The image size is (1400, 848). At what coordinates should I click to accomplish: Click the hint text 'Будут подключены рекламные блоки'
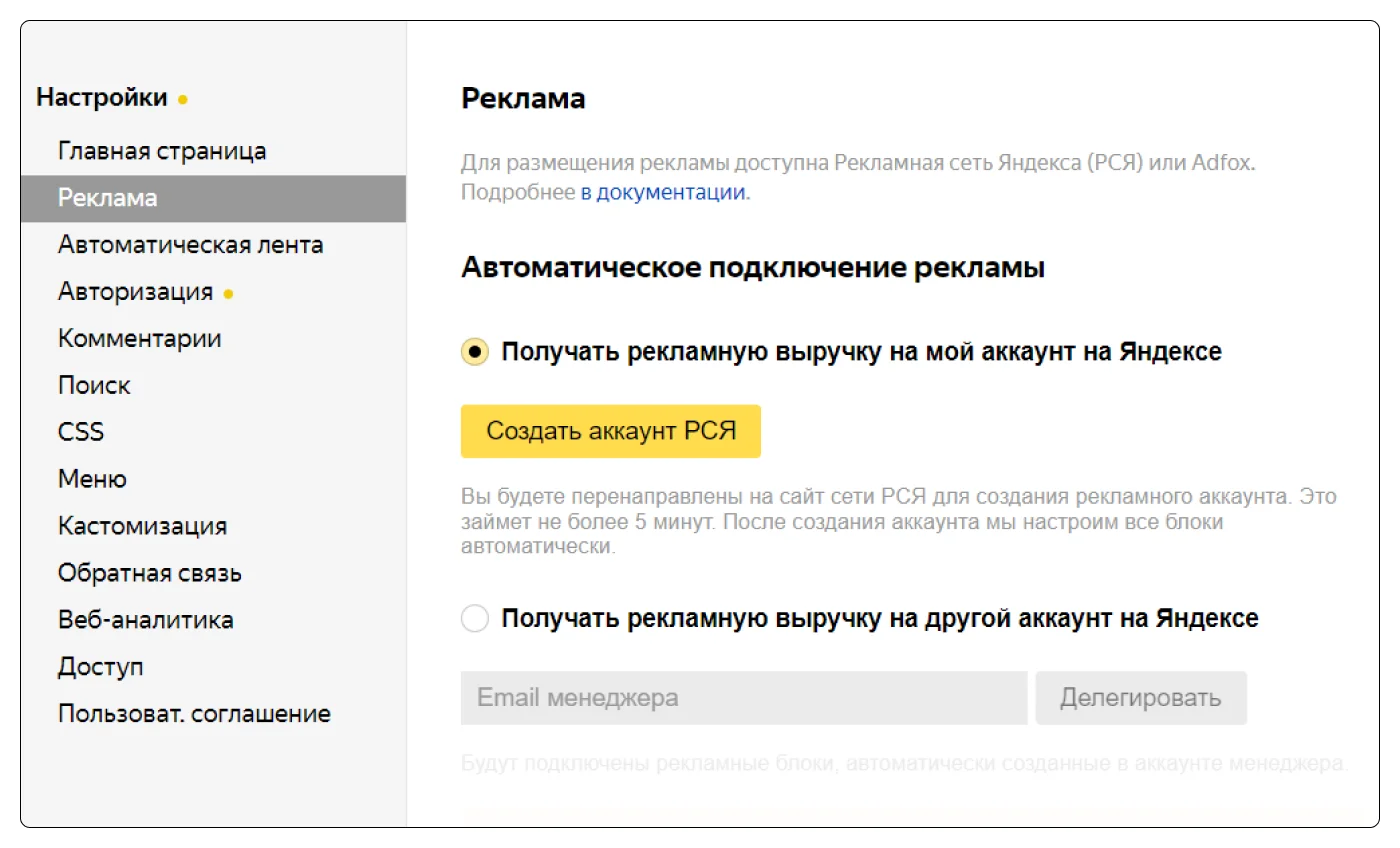click(x=904, y=765)
